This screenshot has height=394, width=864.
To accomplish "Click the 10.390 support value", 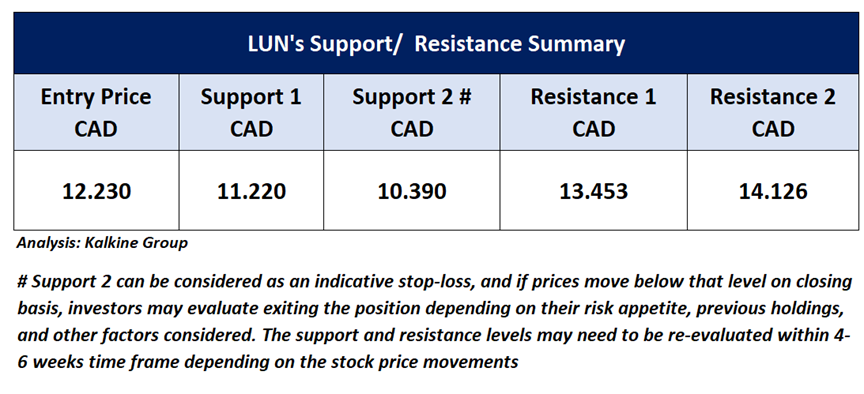I will point(412,191).
